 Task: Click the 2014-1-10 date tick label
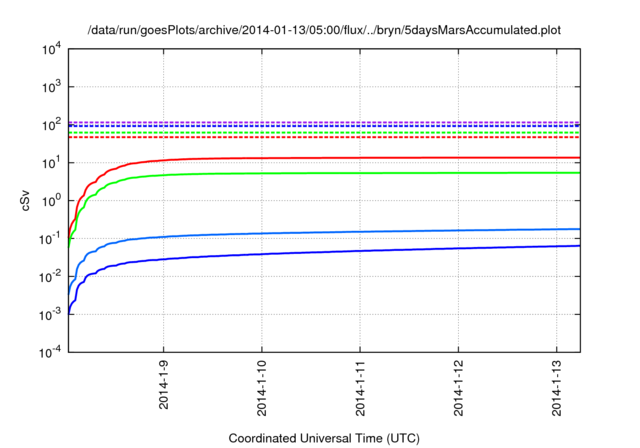262,388
